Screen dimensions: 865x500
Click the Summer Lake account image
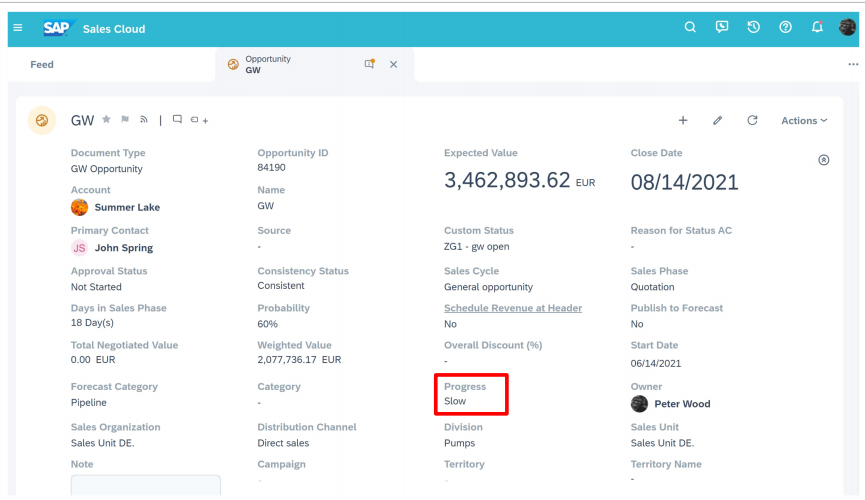tap(79, 208)
